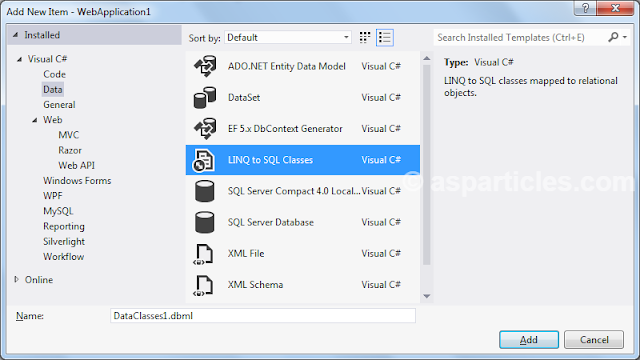
Task: Switch to the medium icons grid view
Action: (x=365, y=38)
